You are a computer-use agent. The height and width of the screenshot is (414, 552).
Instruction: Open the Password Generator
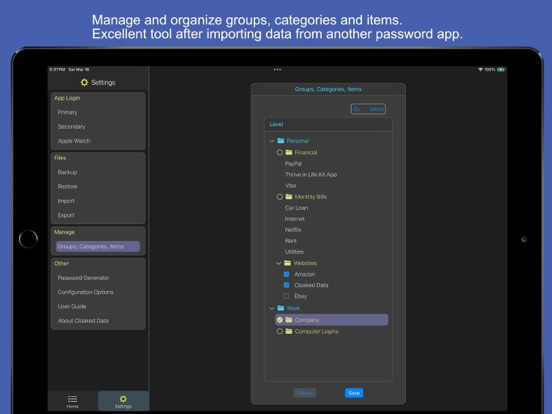[x=83, y=278]
